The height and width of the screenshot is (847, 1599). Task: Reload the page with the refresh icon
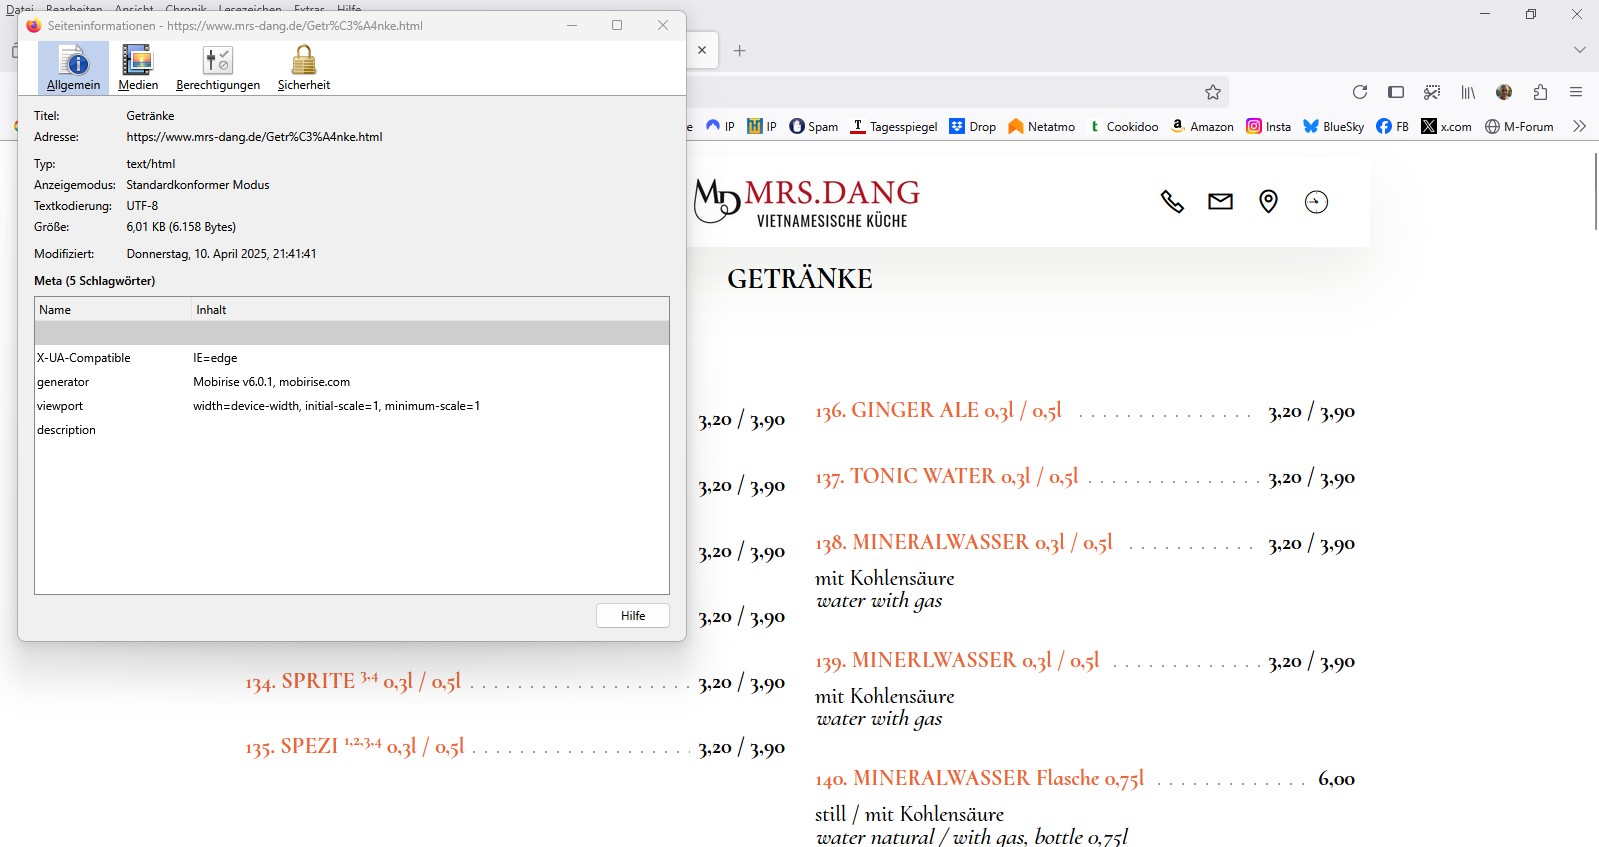click(1360, 92)
